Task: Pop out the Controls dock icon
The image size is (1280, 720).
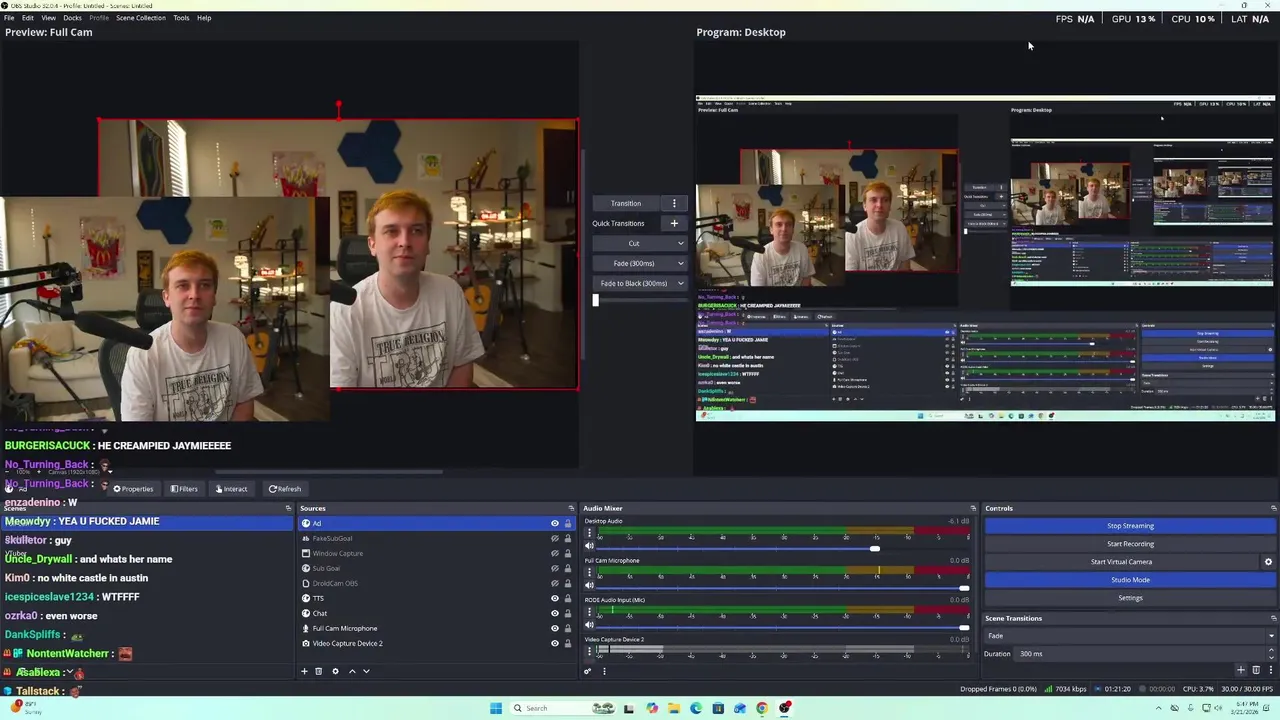Action: pos(1272,508)
